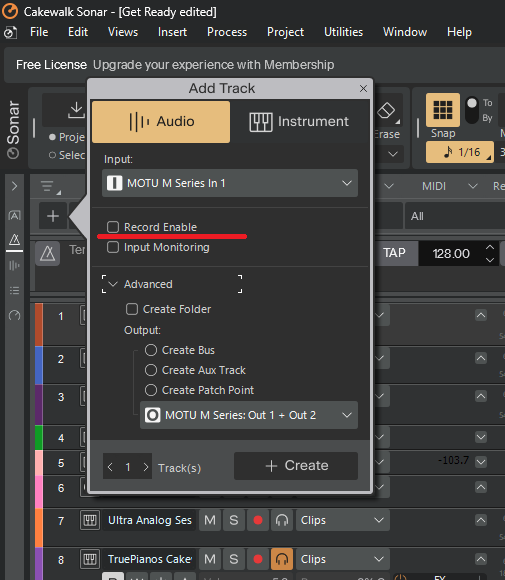Open the 1/16 snap resolution selector

pyautogui.click(x=460, y=152)
